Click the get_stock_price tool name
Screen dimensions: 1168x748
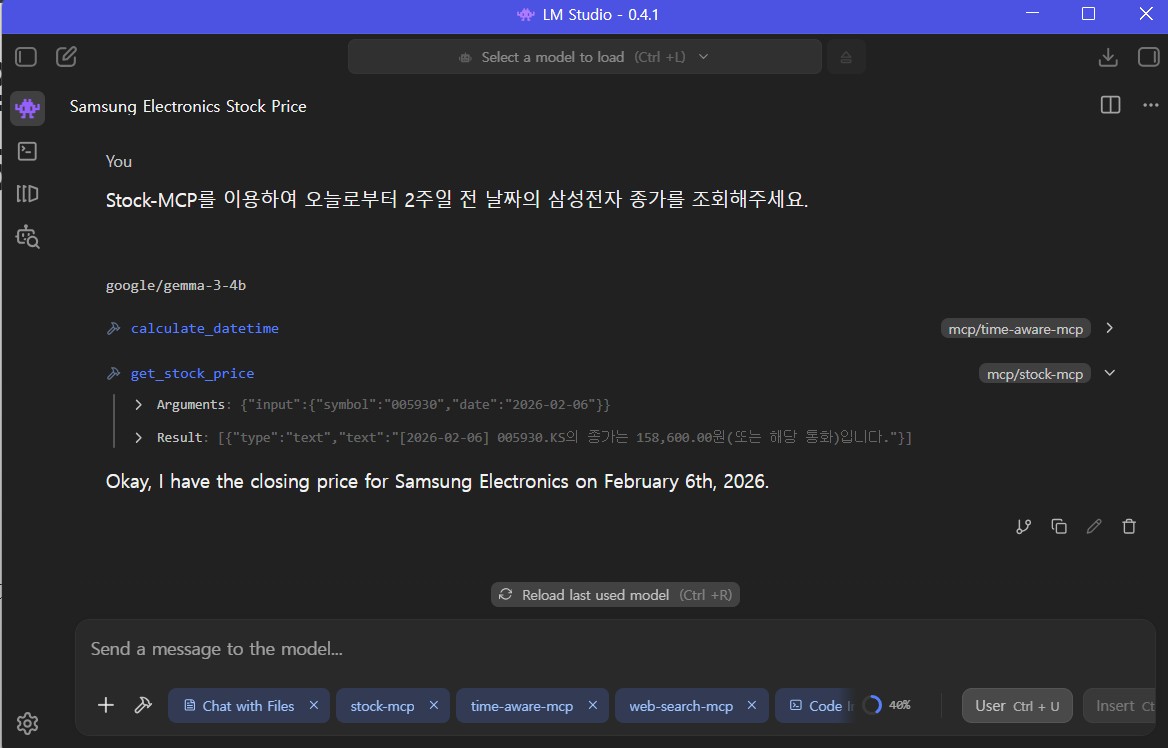tap(192, 373)
